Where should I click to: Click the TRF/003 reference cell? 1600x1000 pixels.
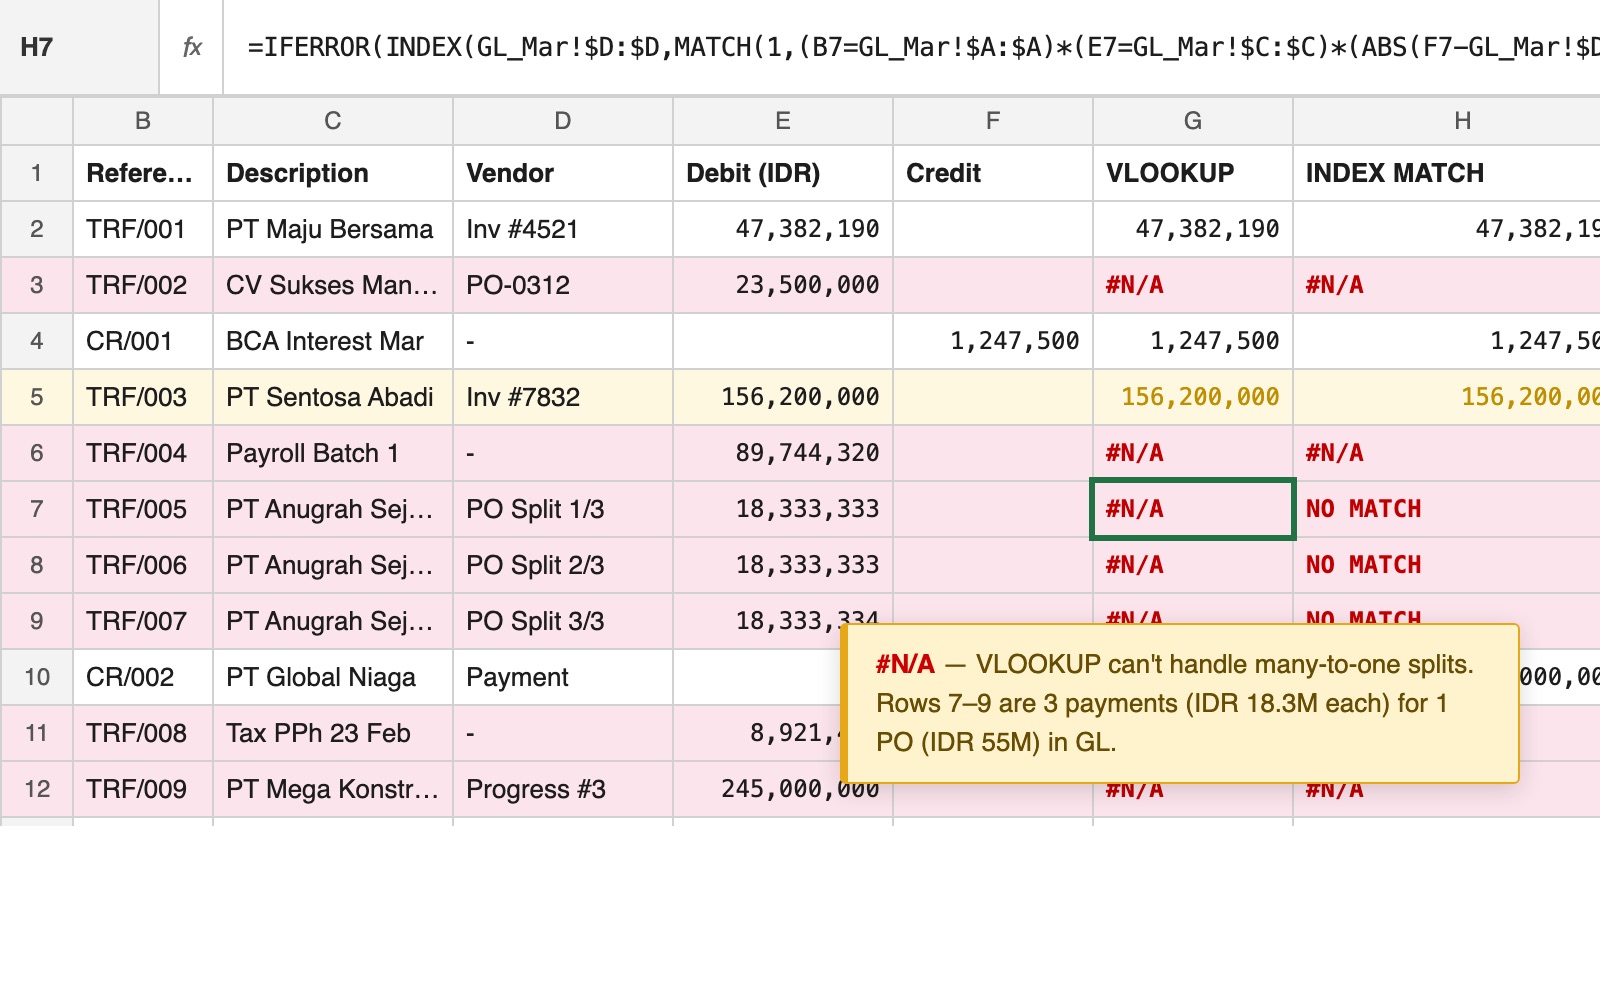(x=142, y=397)
